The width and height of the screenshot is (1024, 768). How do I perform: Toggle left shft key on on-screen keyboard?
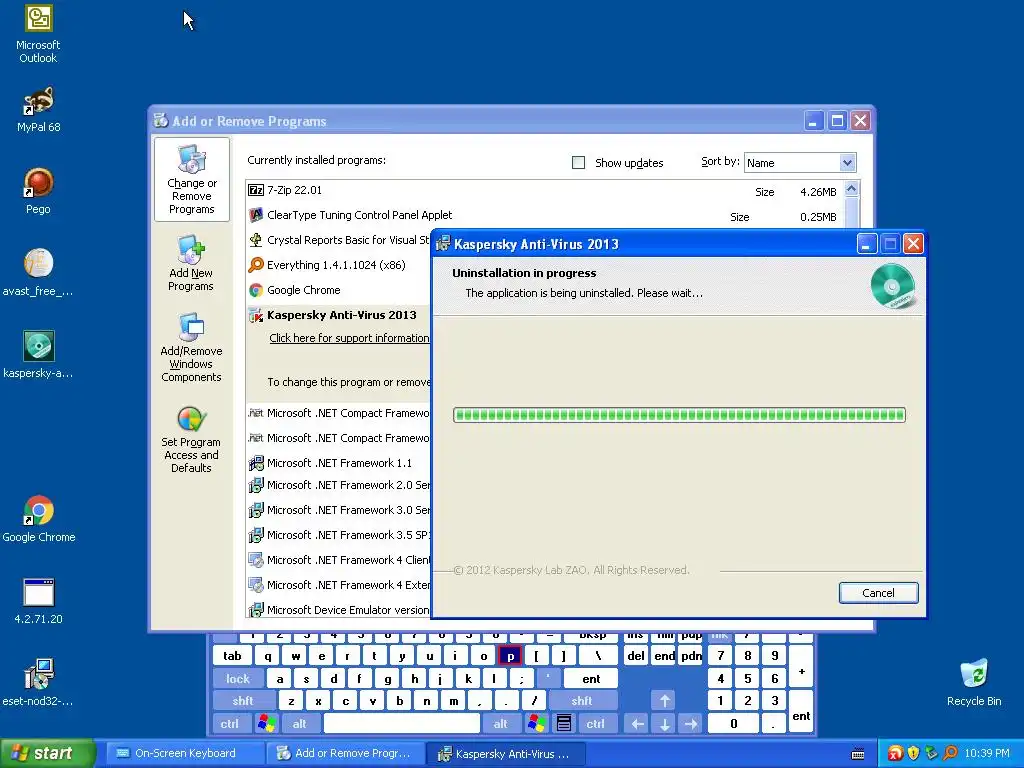[x=244, y=701]
